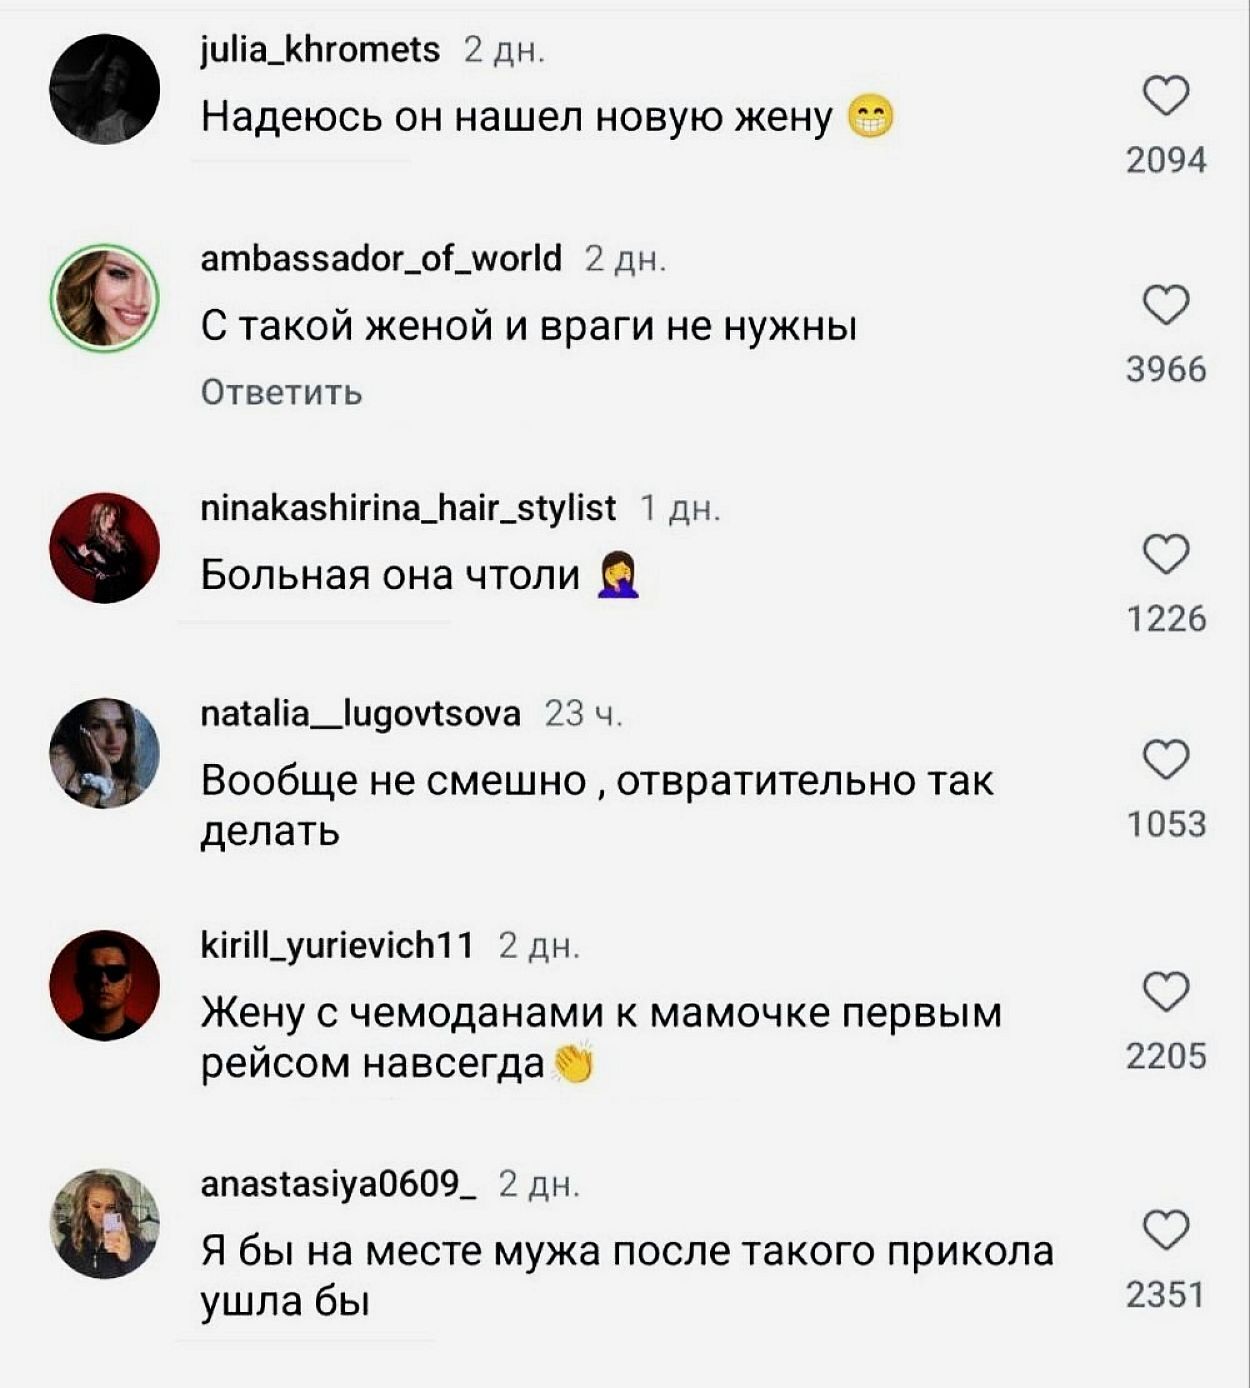This screenshot has width=1250, height=1388.
Task: Open the kirill_yurievich11 username link
Action: coord(337,945)
